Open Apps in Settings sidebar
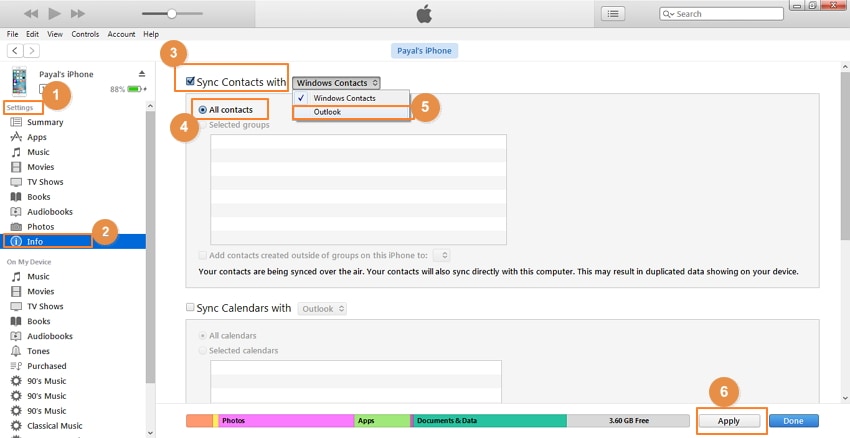The image size is (850, 438). pyautogui.click(x=37, y=137)
